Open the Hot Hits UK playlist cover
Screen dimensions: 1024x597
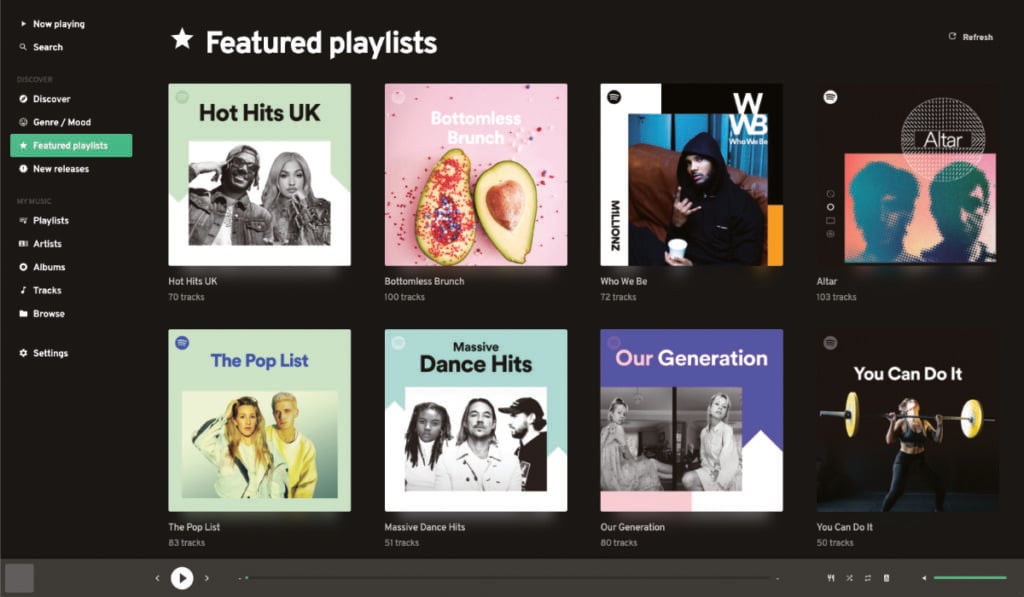(x=259, y=174)
